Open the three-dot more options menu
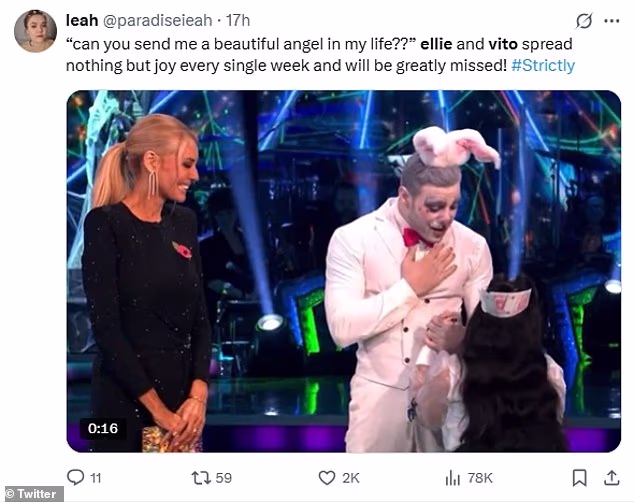This screenshot has height=502, width=634. (610, 20)
